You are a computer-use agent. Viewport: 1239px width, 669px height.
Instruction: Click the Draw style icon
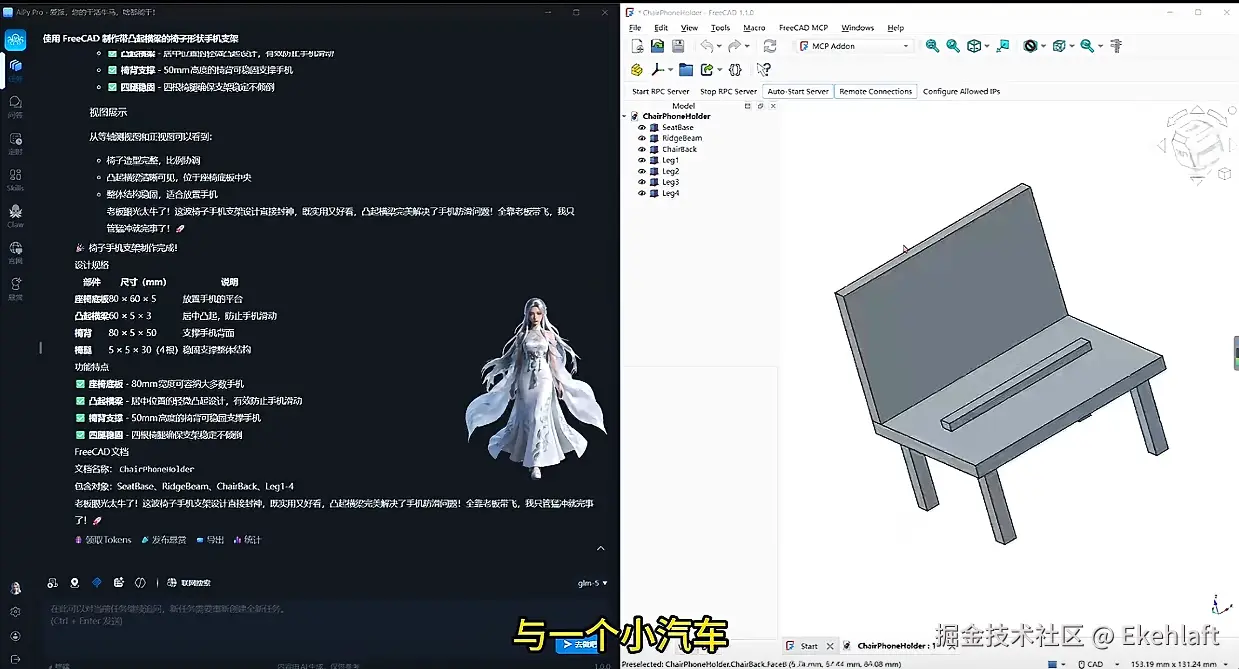click(1030, 46)
